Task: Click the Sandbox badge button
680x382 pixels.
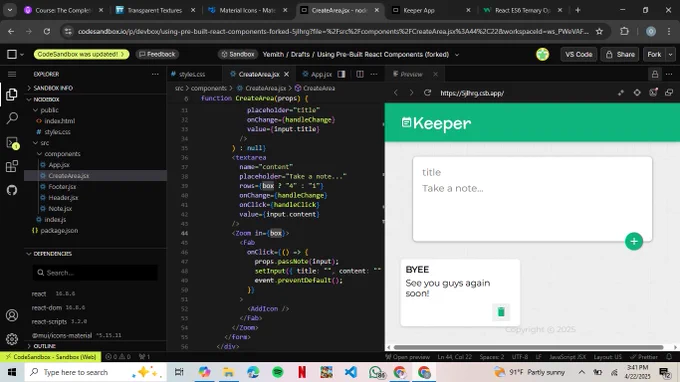Action: (x=237, y=54)
